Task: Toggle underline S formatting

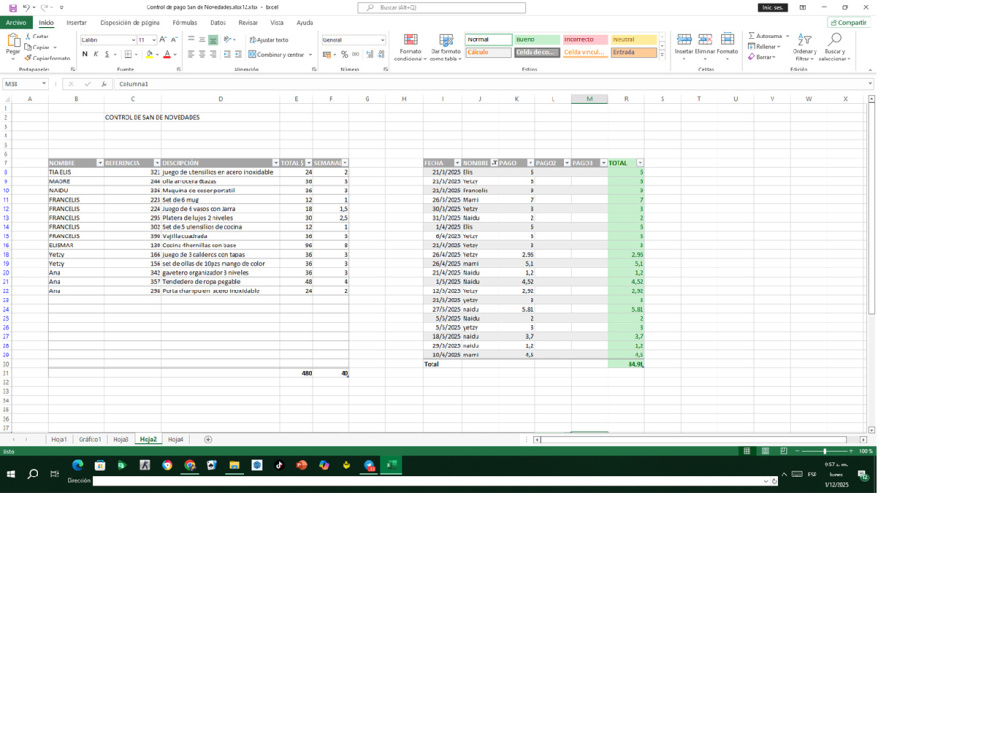Action: pyautogui.click(x=107, y=54)
